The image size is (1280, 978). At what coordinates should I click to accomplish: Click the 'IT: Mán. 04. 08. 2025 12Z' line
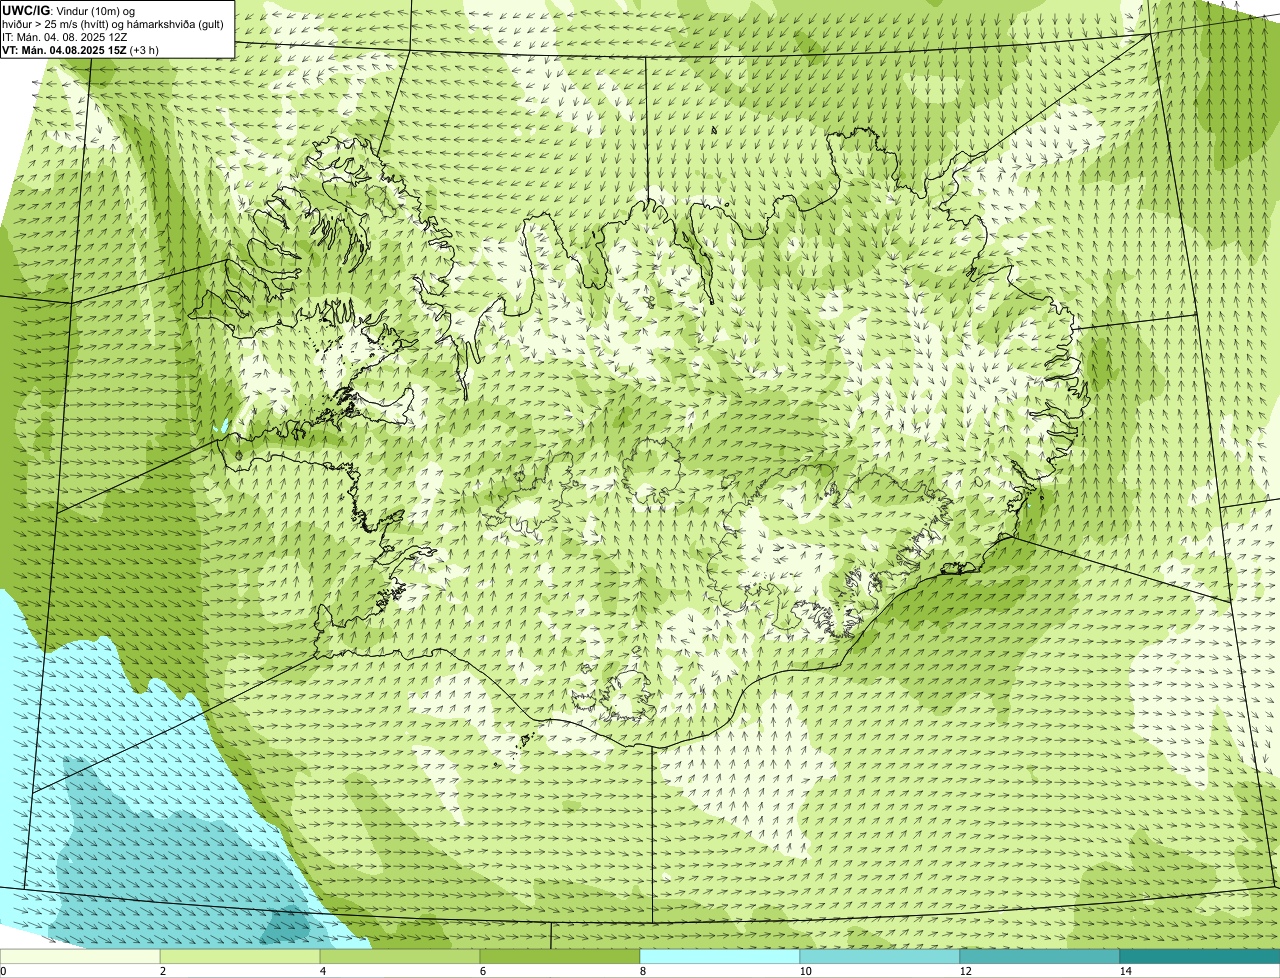click(64, 36)
